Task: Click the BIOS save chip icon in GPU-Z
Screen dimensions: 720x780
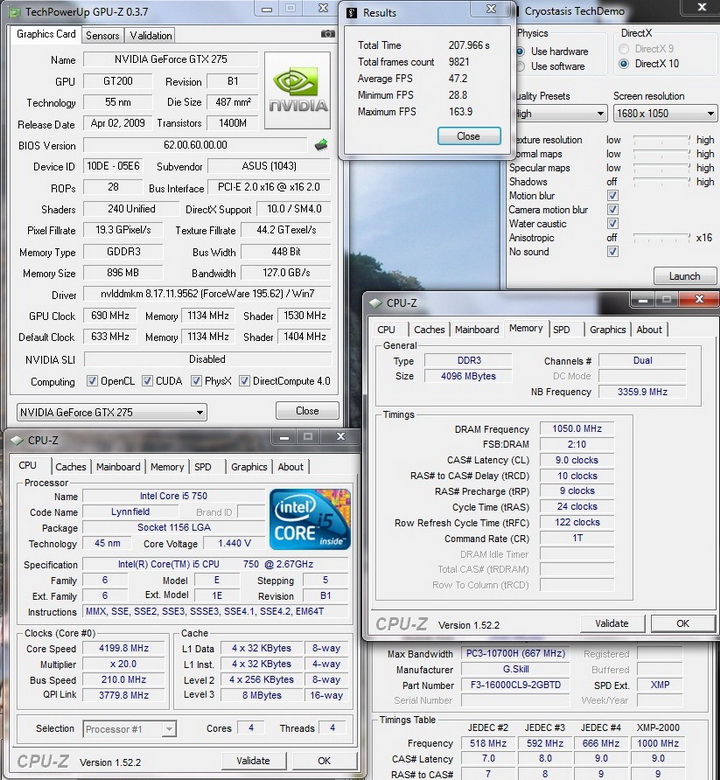Action: (x=321, y=145)
